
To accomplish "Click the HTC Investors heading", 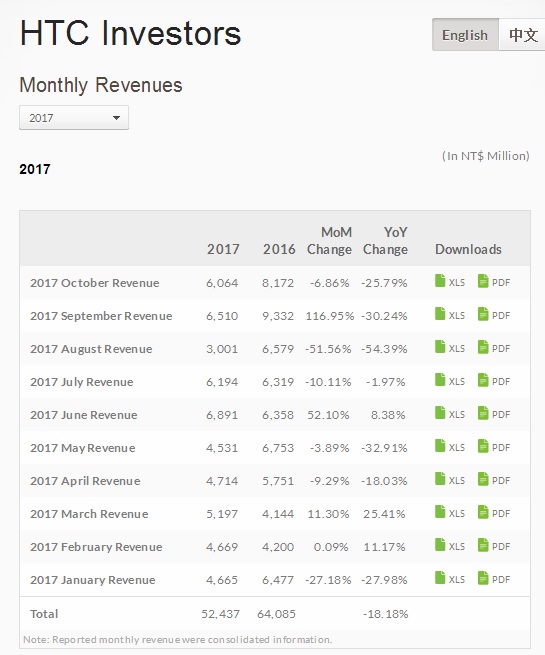I will tap(130, 33).
